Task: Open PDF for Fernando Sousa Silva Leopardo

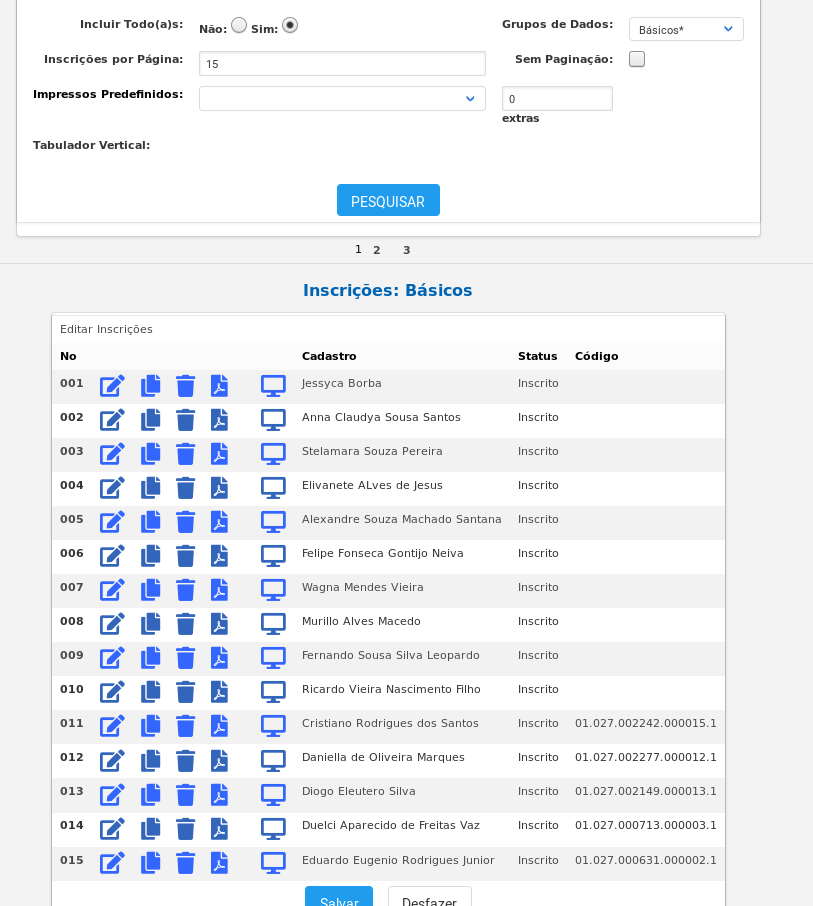Action: pos(219,658)
